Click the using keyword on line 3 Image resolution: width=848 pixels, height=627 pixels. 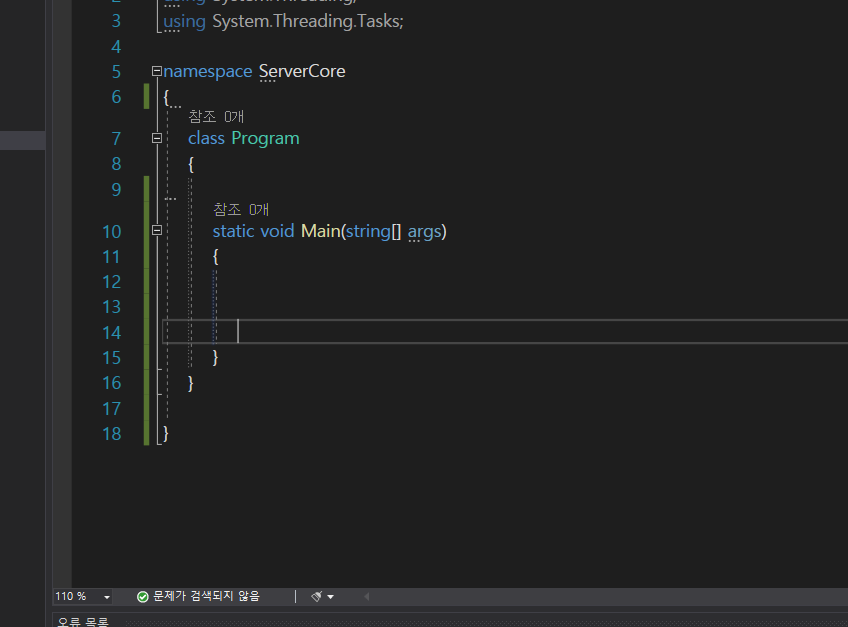pos(184,22)
